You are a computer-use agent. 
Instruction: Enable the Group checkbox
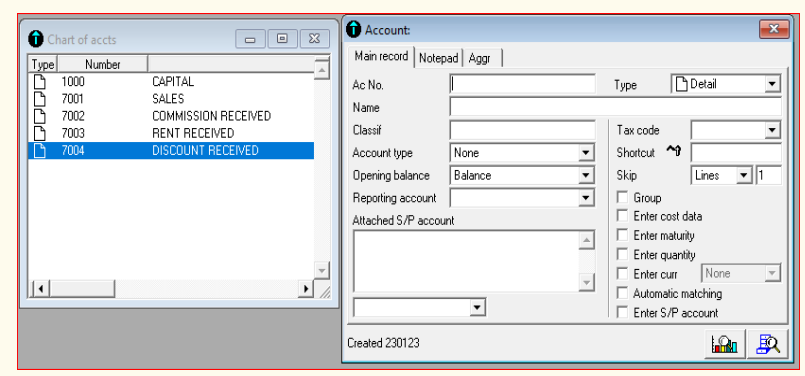click(623, 197)
